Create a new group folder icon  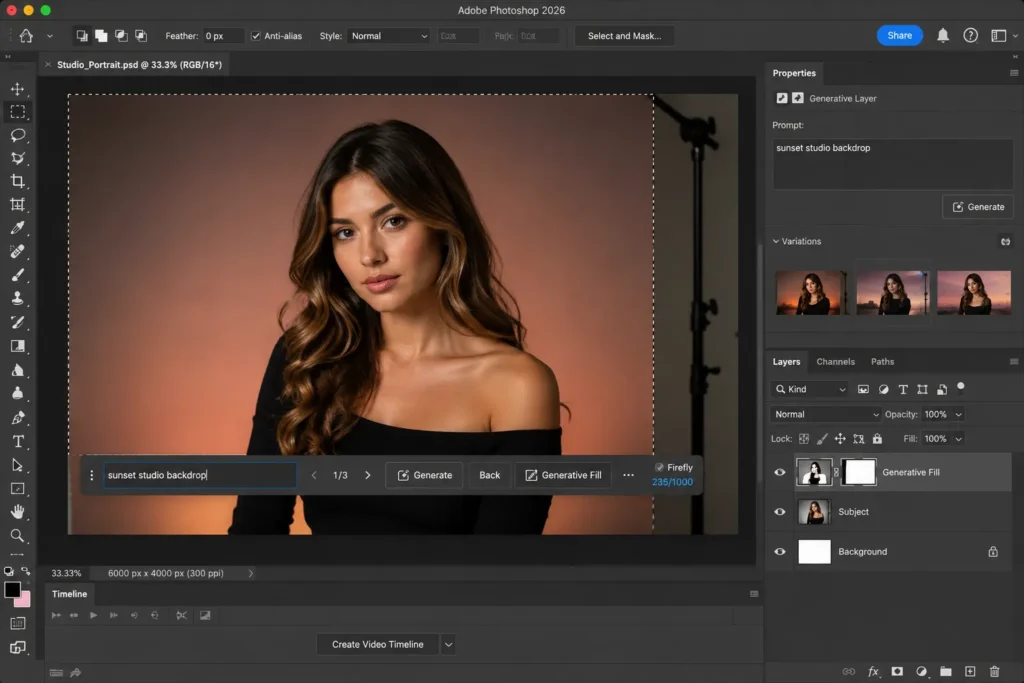(x=946, y=671)
